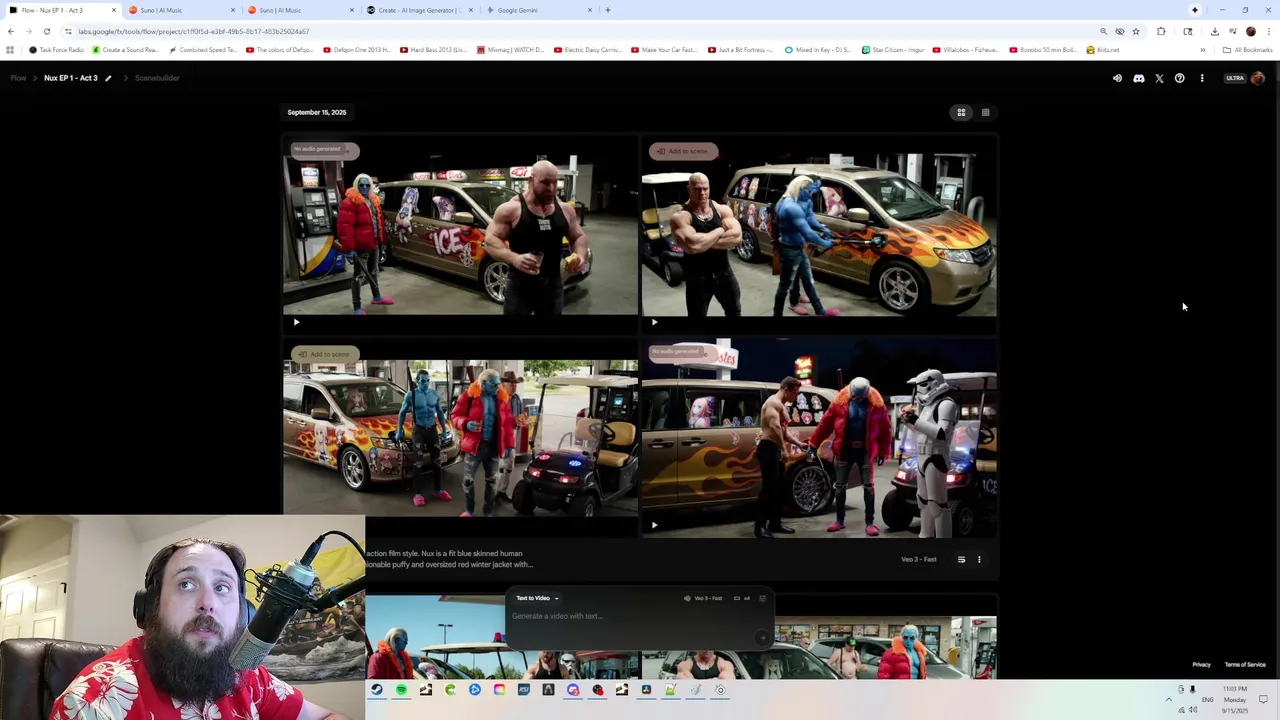This screenshot has width=1280, height=720.
Task: Play the top-left gas station video
Action: pos(296,322)
